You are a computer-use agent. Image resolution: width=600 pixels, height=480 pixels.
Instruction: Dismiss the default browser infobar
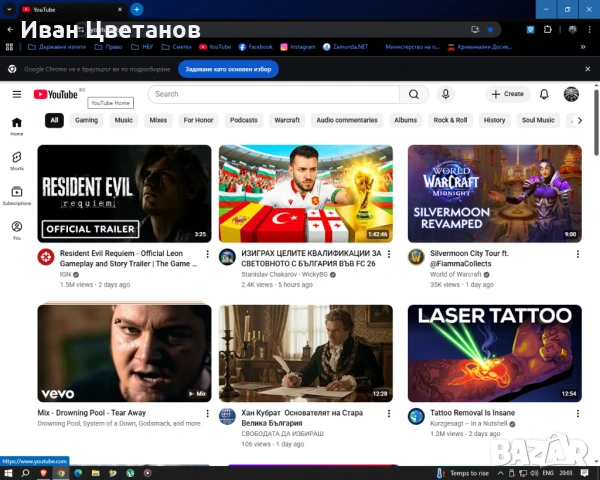point(588,69)
